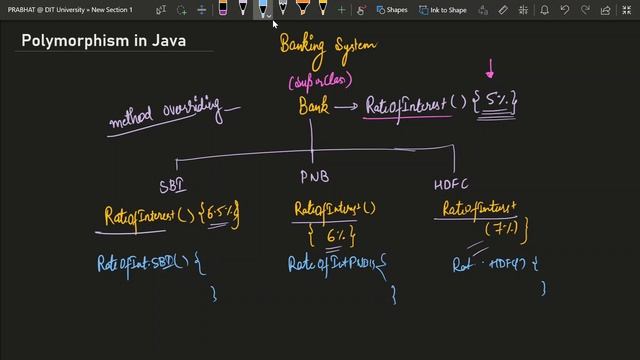640x360 pixels.
Task: Select the orange highlighter
Action: click(x=302, y=8)
